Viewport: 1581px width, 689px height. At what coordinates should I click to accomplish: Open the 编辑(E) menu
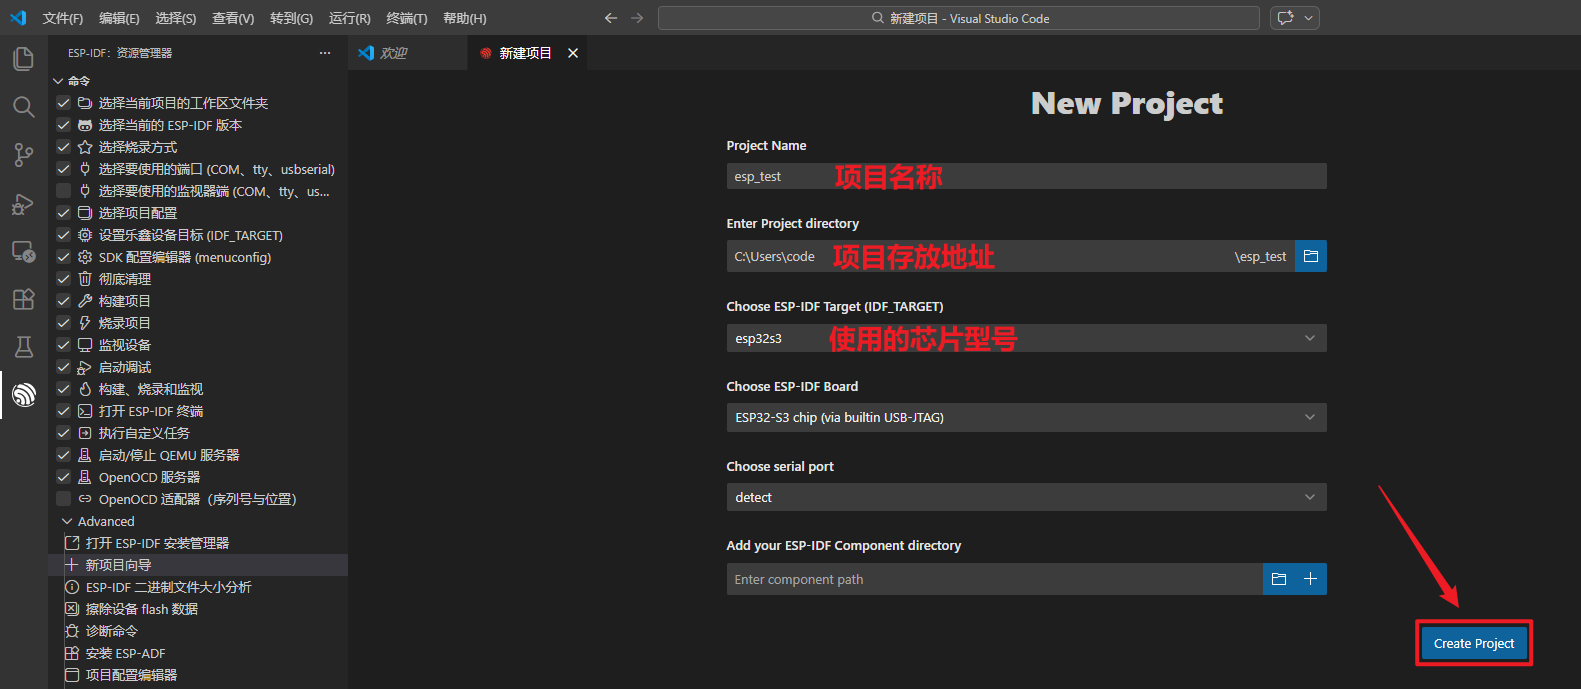click(119, 18)
